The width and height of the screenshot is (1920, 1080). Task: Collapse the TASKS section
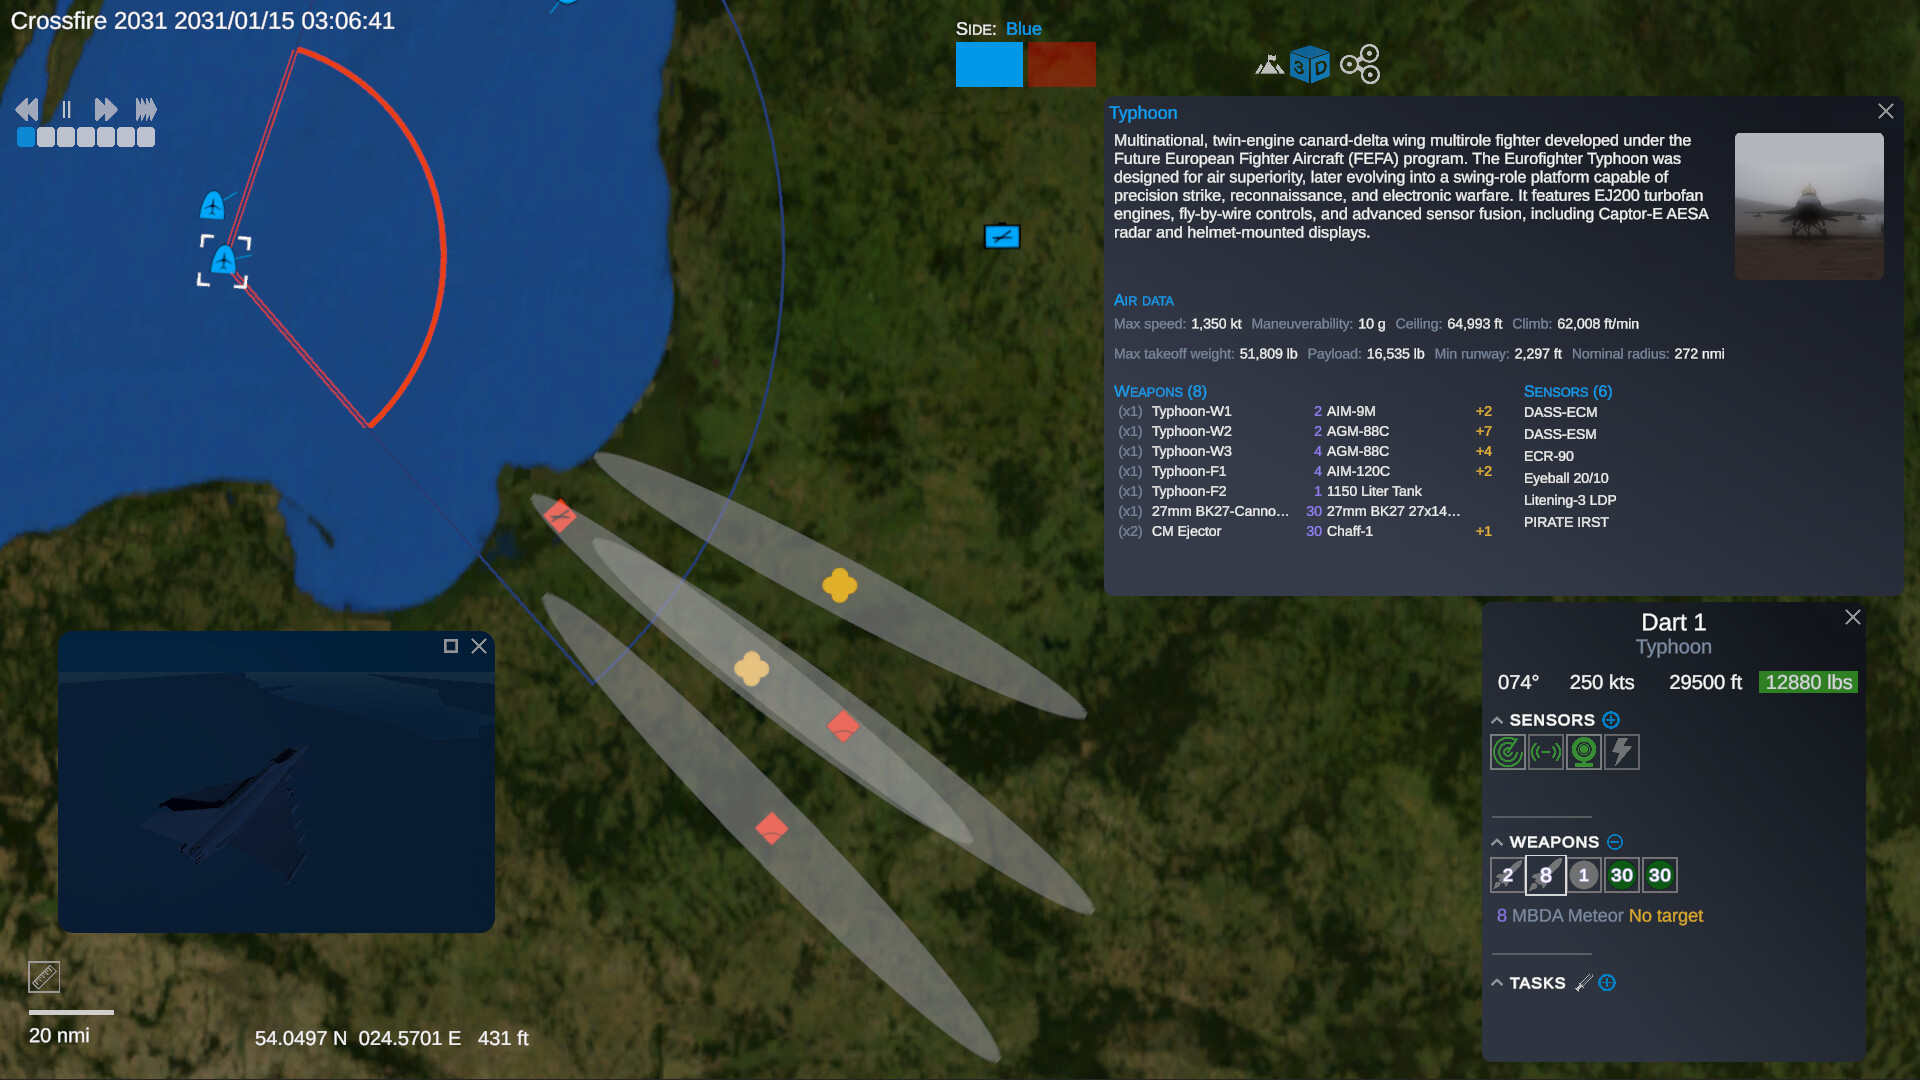(x=1496, y=982)
